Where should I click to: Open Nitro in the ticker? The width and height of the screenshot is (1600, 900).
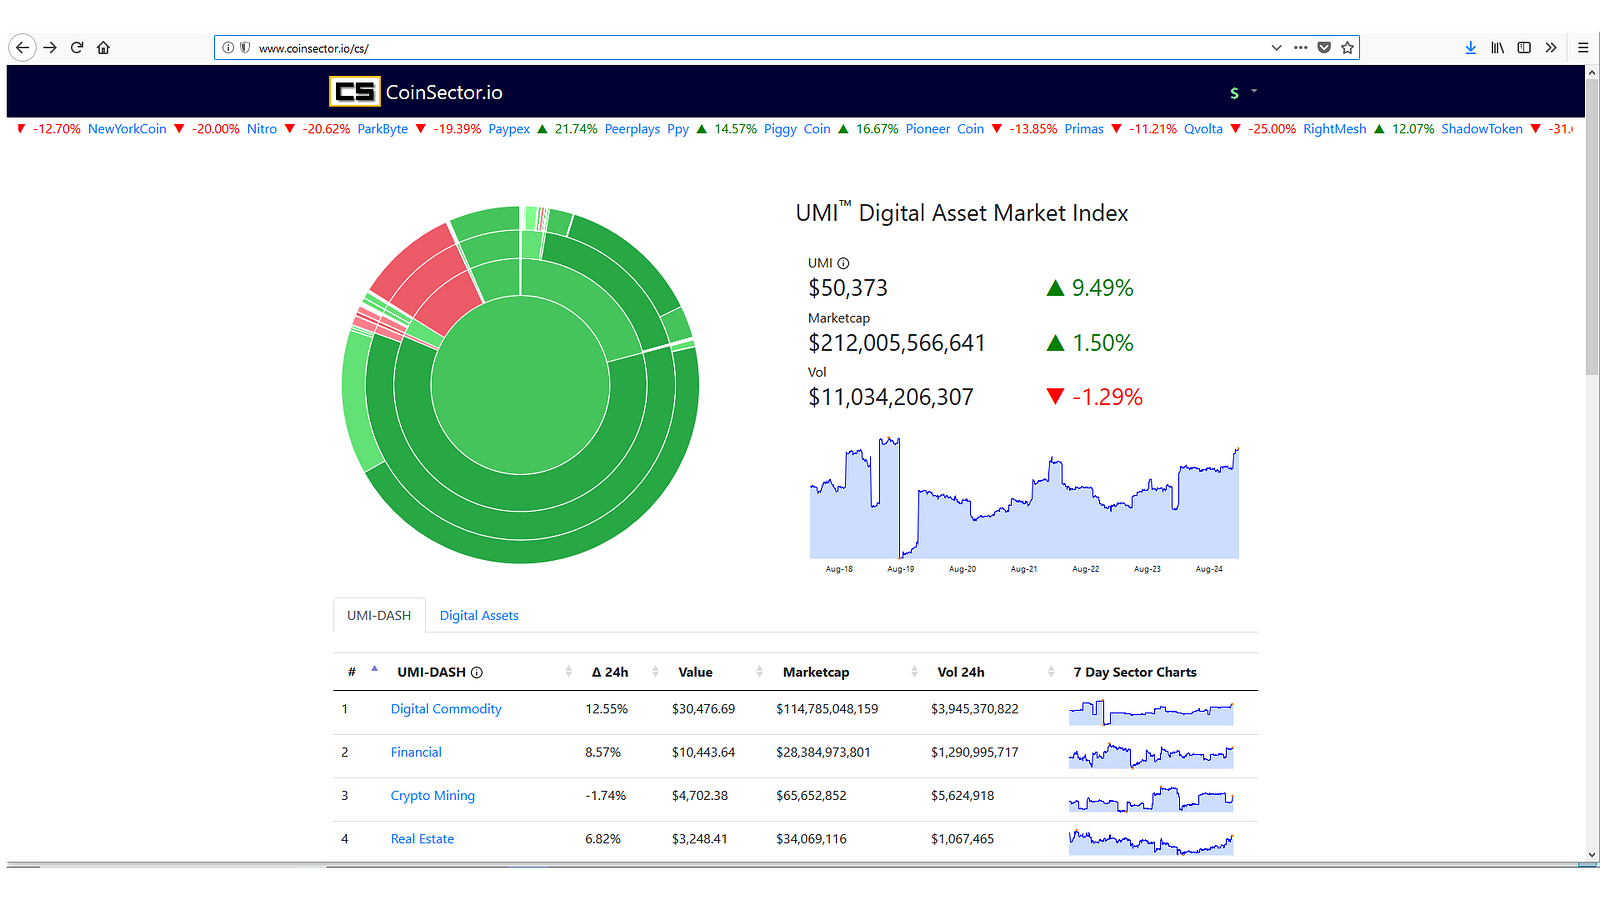(262, 129)
